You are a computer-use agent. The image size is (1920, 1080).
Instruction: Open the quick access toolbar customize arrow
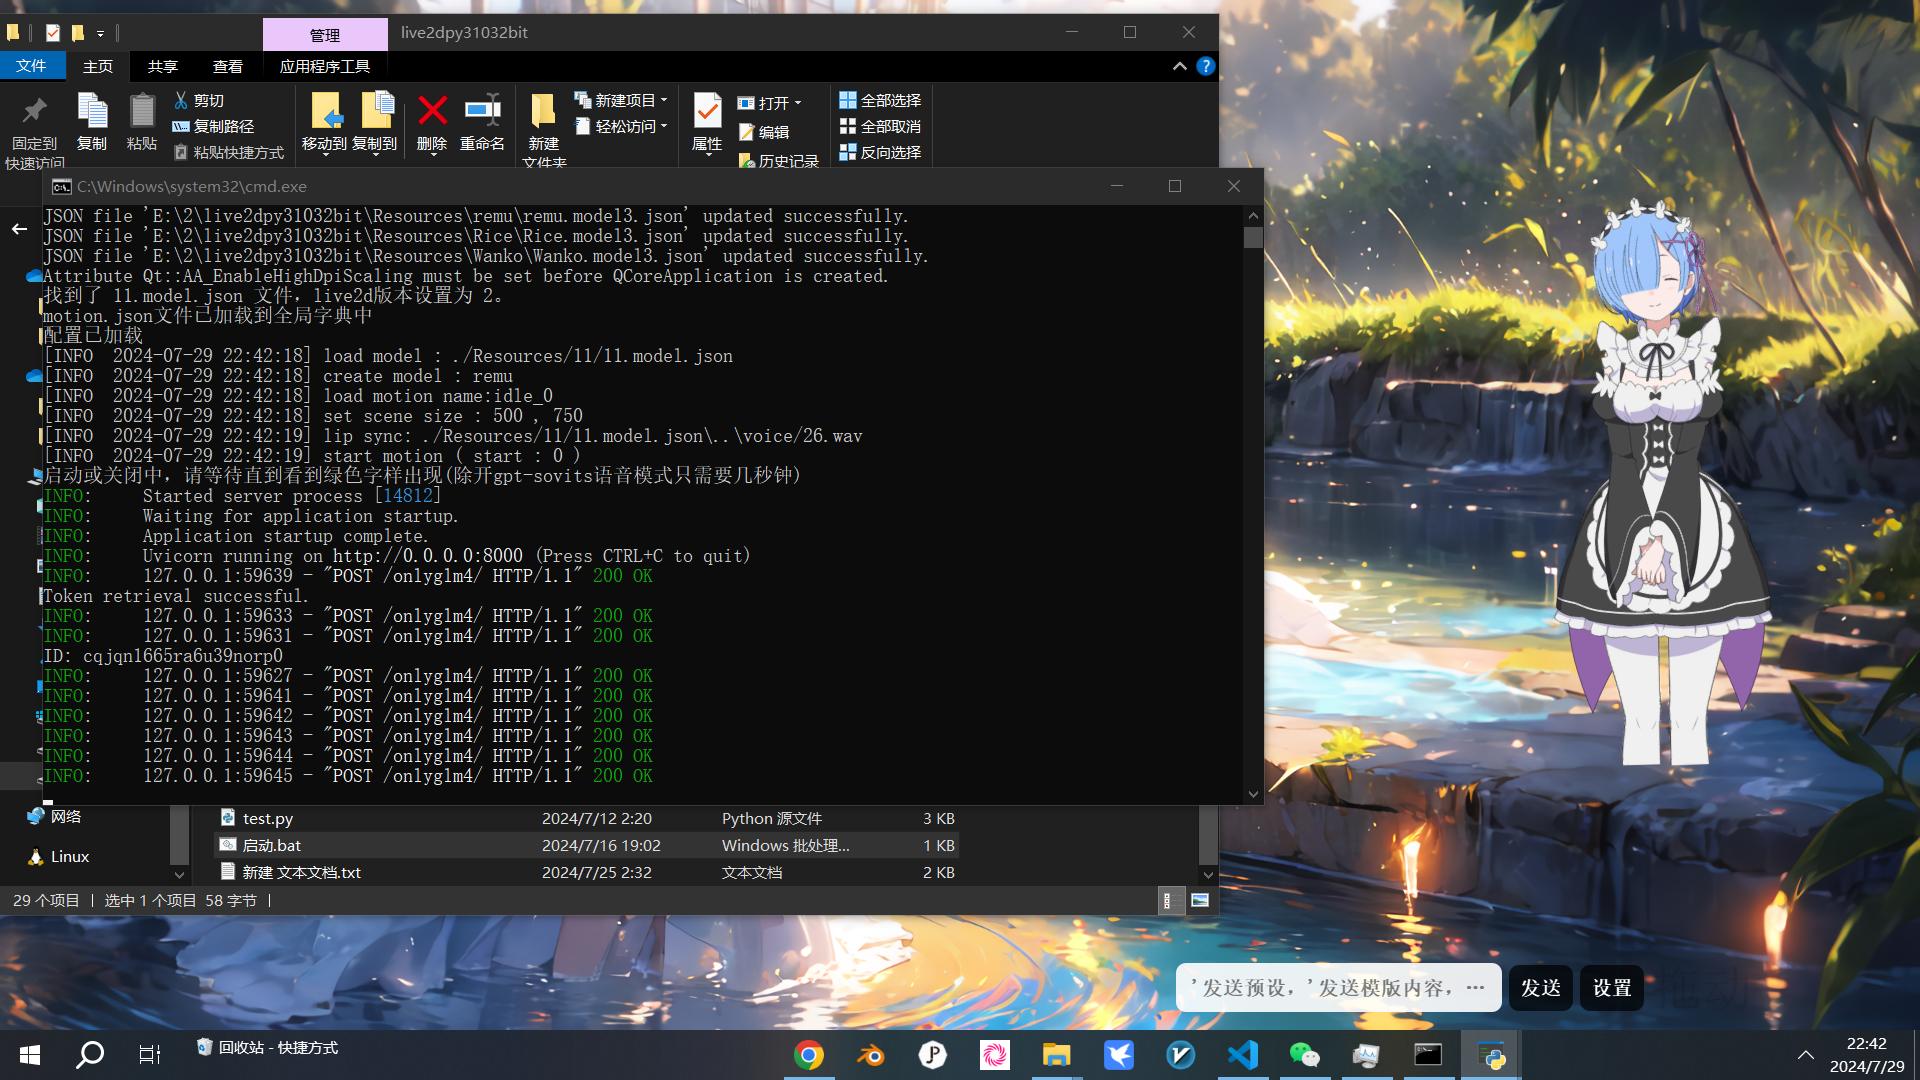pos(100,34)
